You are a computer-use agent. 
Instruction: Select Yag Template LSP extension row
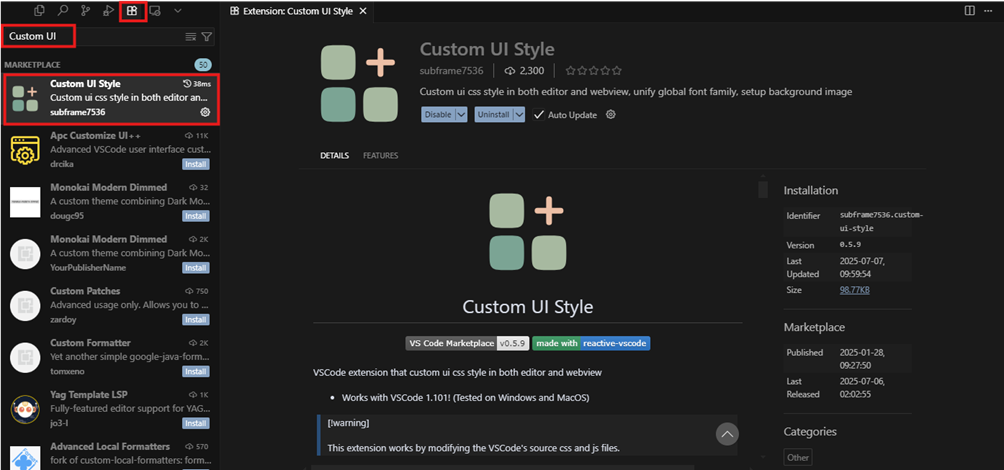tap(109, 409)
